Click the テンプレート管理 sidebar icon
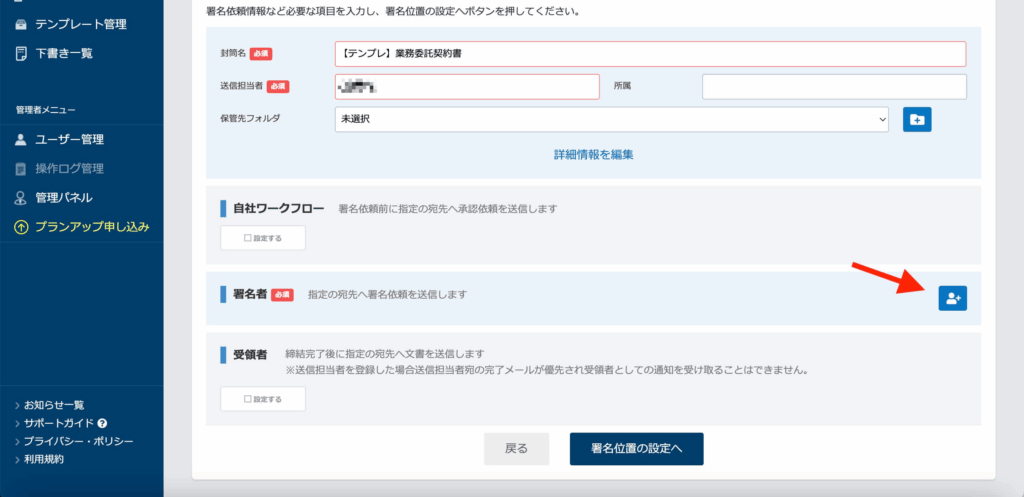 pos(22,25)
